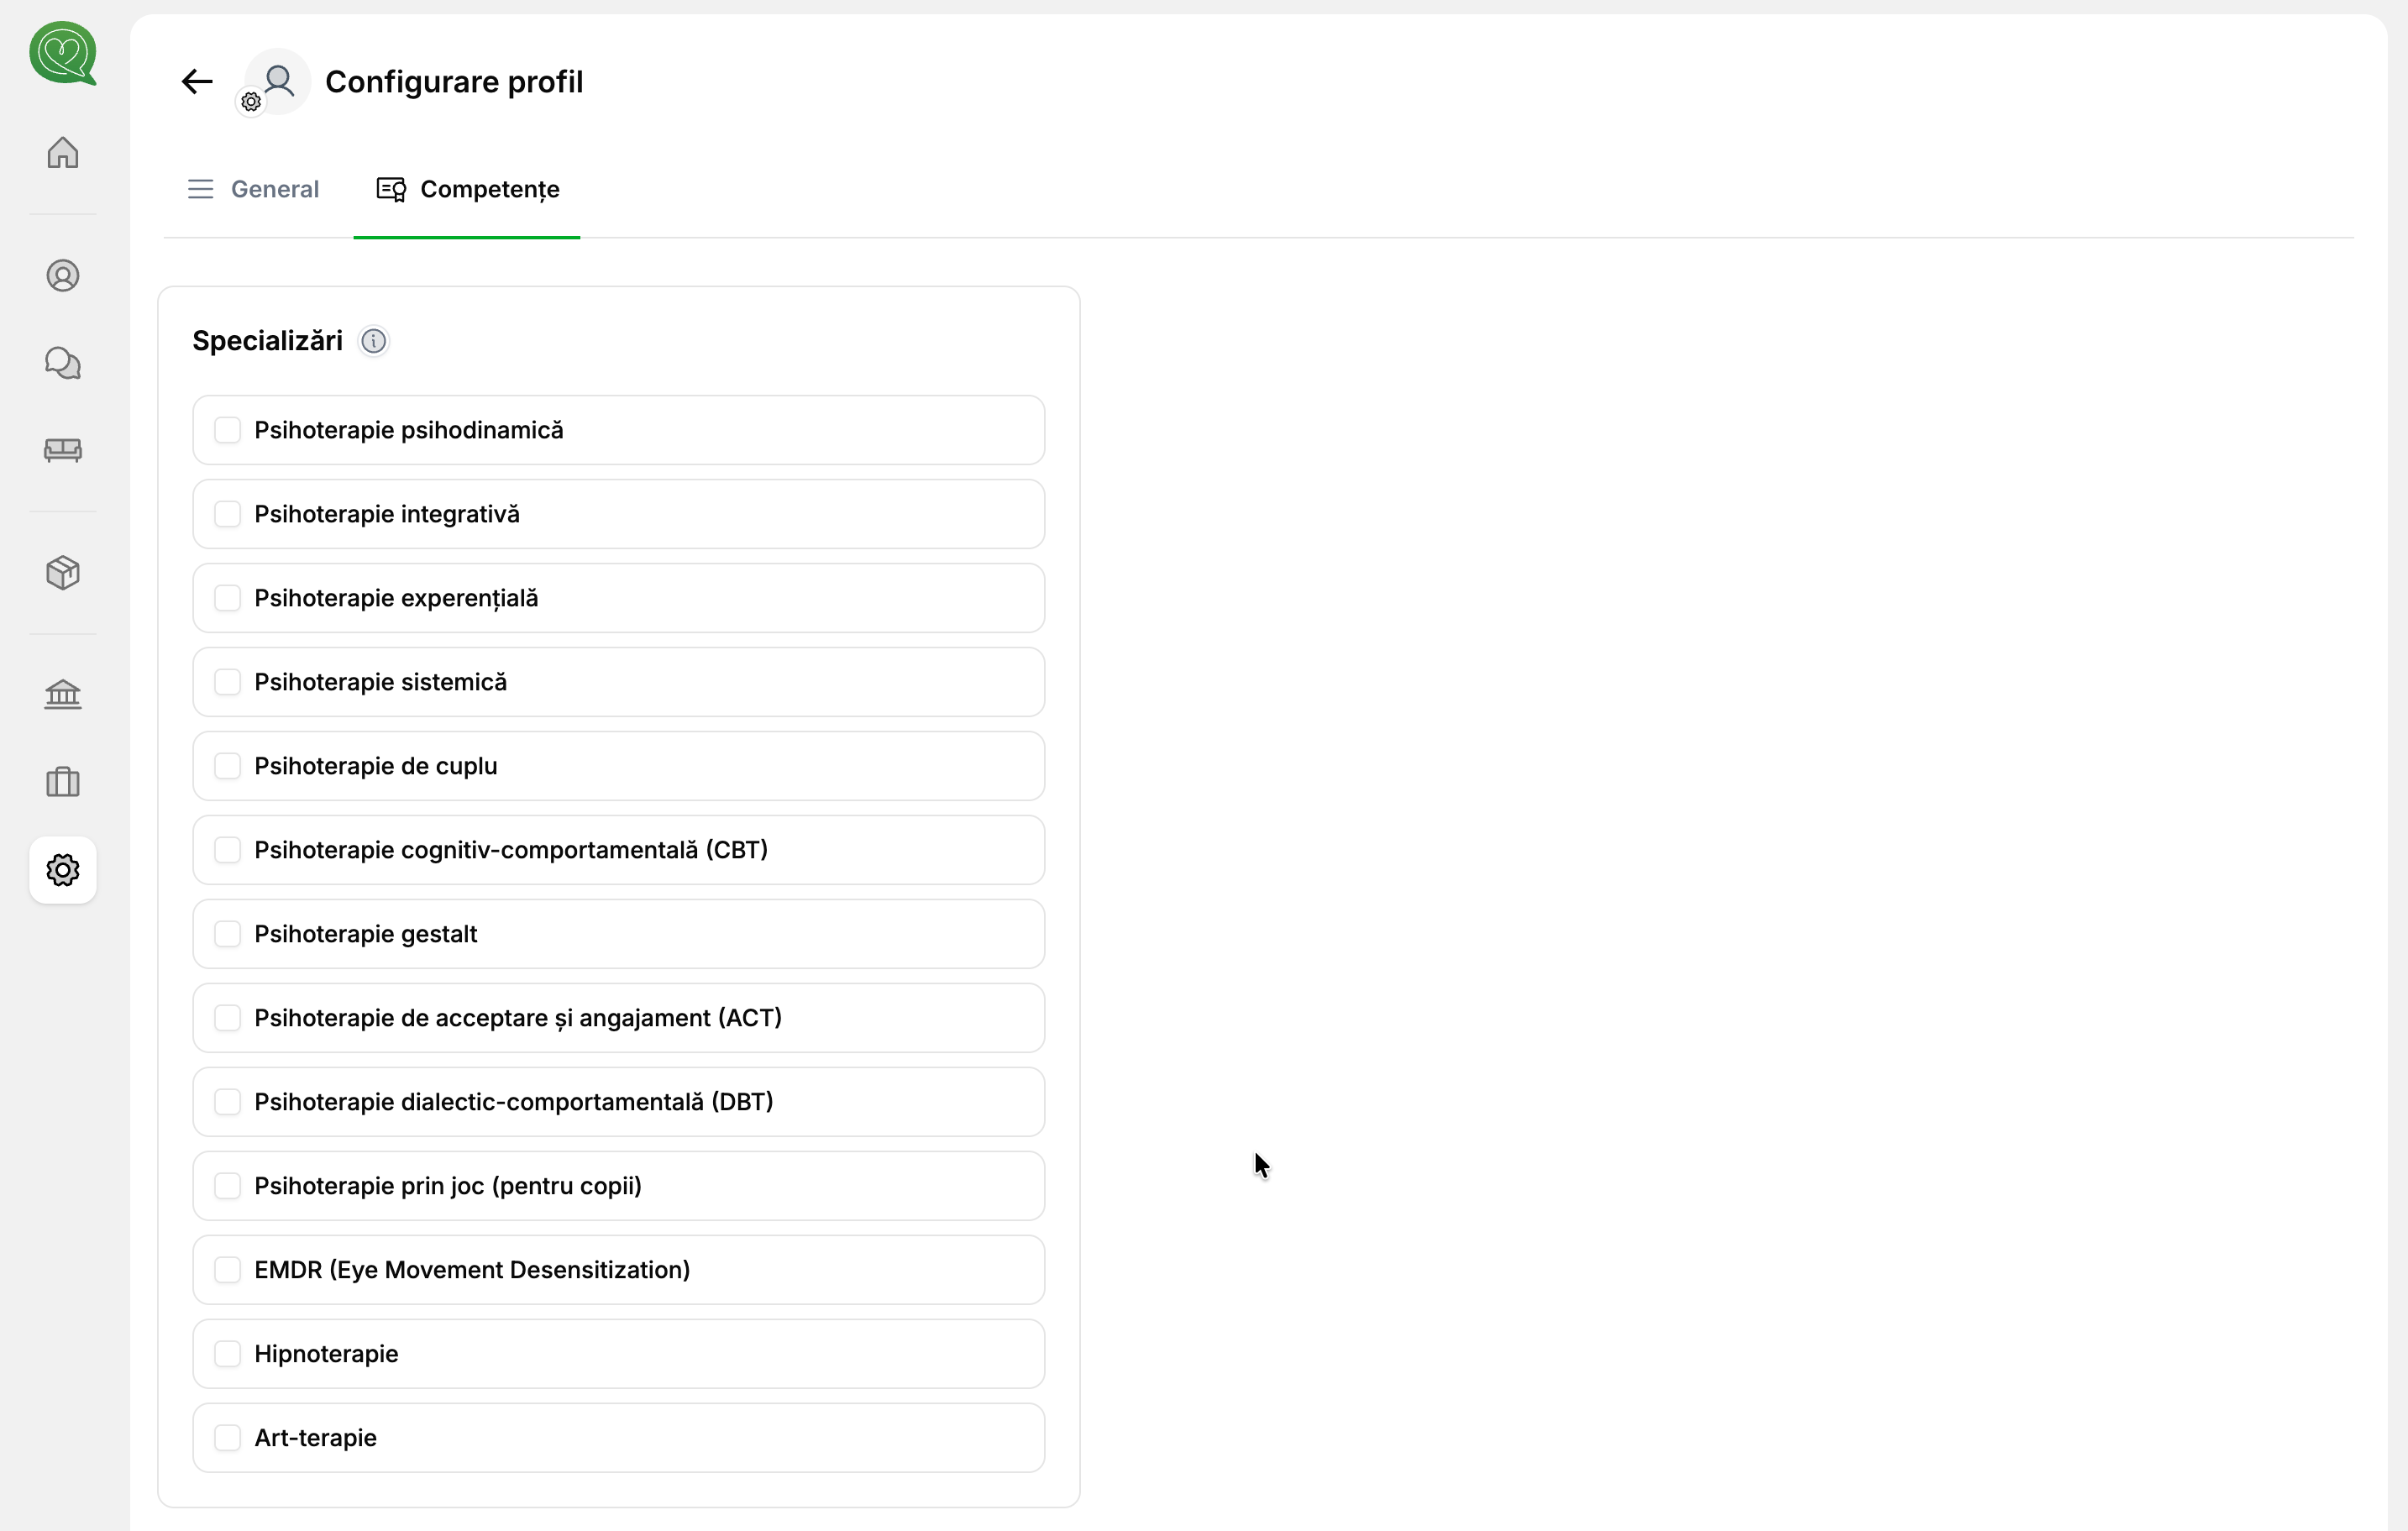Check Psihoterapie psihodinamică checkbox
The width and height of the screenshot is (2408, 1531).
pyautogui.click(x=228, y=430)
